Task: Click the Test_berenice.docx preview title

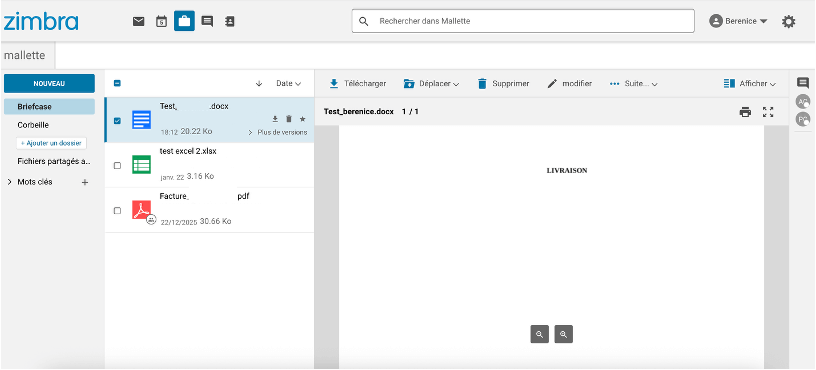Action: tap(359, 112)
